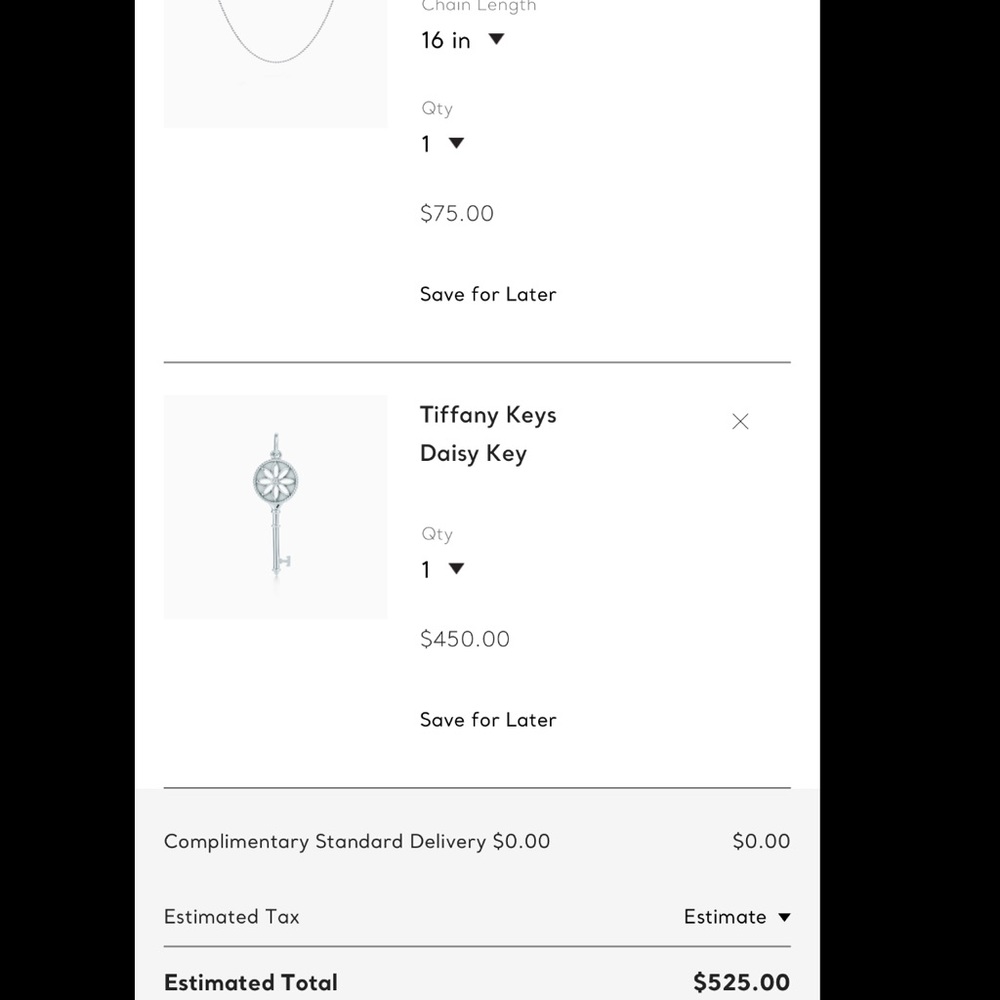Click the Chain Length label

478,6
